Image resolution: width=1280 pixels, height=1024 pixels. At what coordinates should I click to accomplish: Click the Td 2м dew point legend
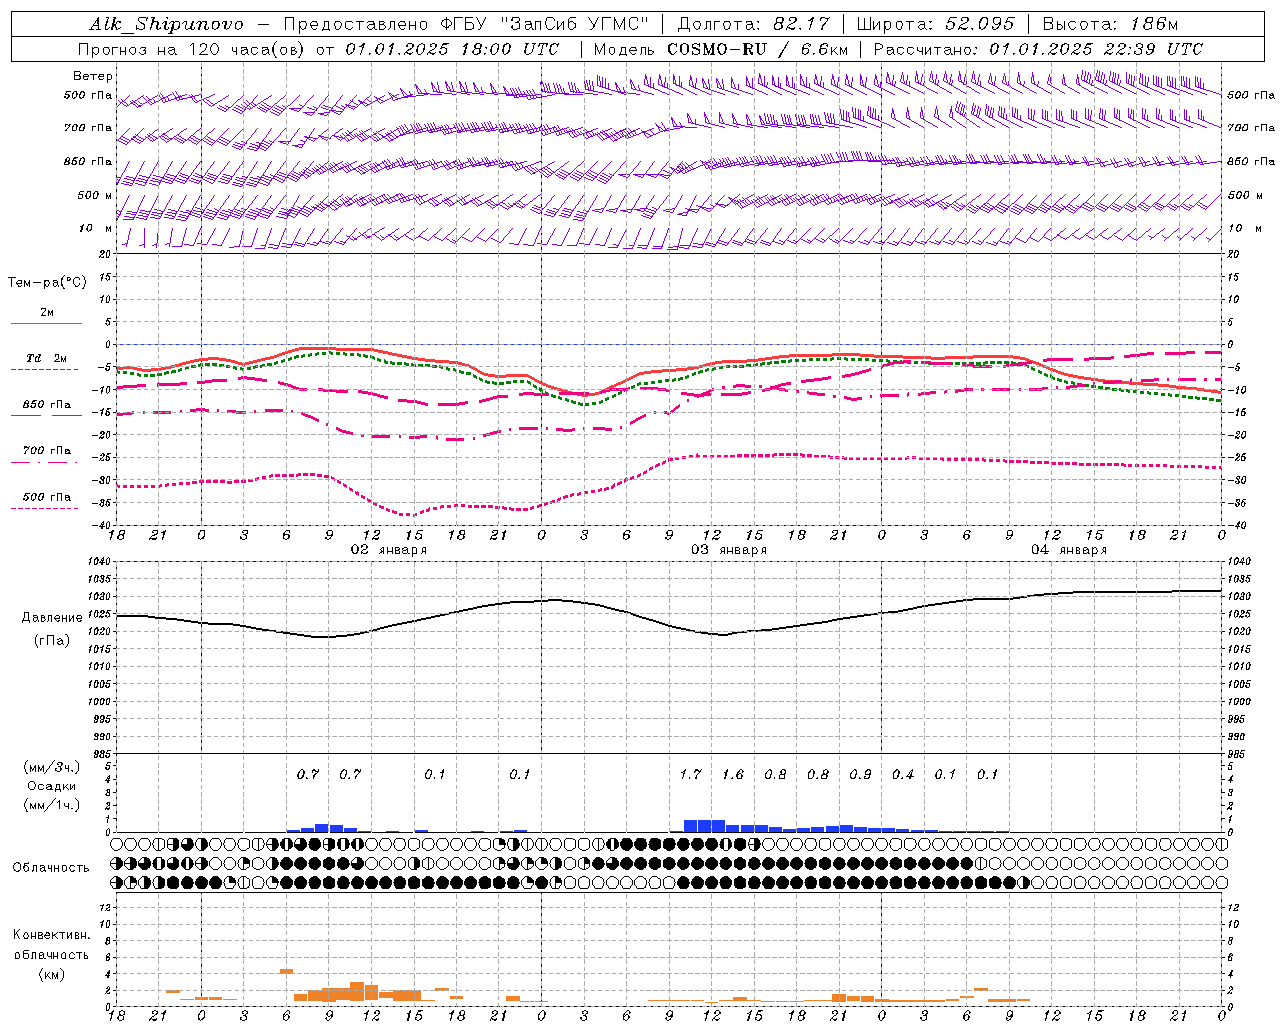click(x=47, y=359)
